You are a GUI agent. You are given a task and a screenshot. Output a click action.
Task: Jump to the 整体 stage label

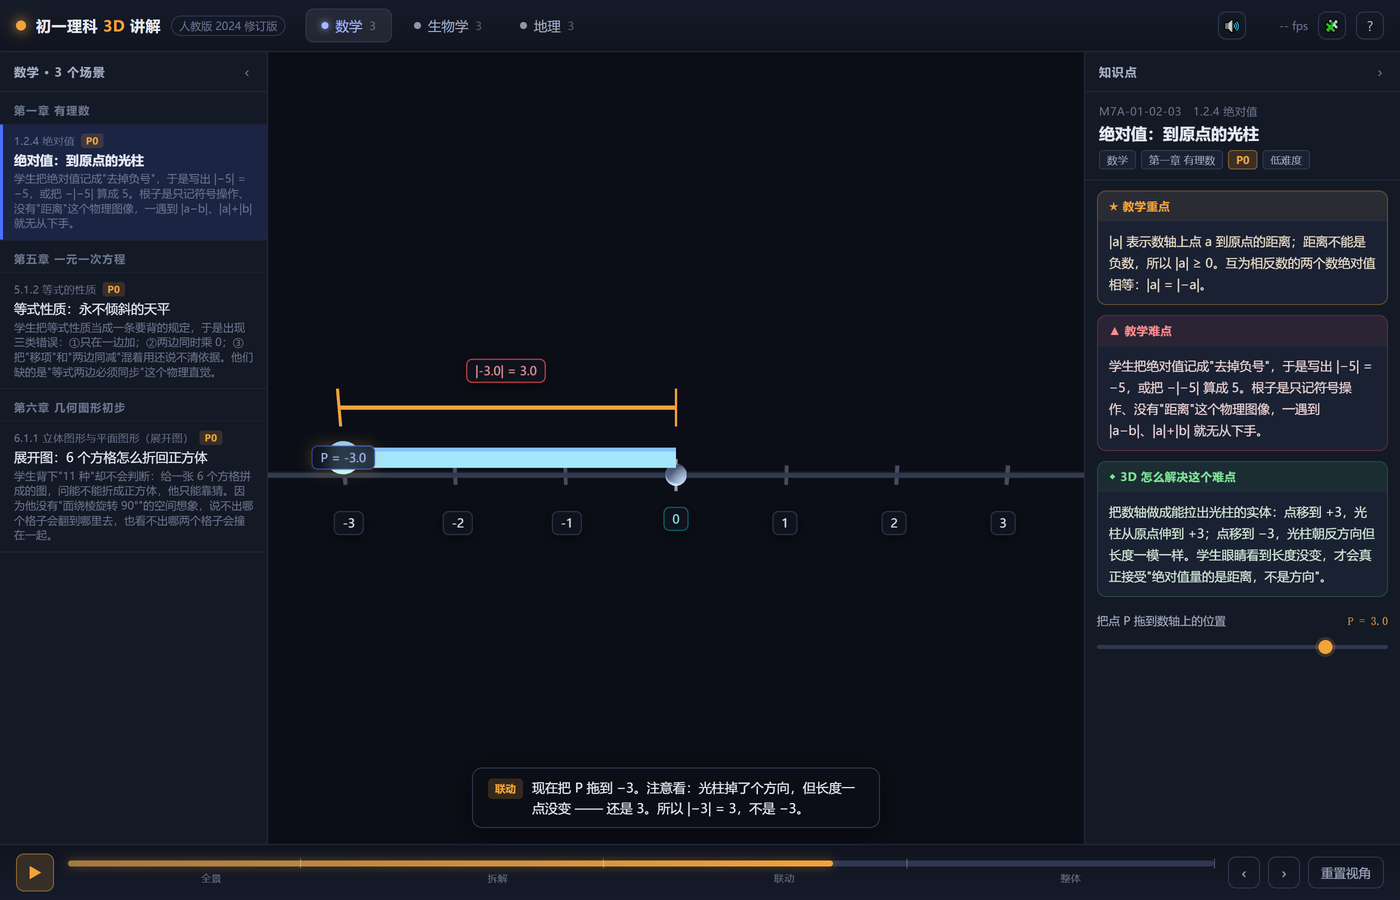[1070, 879]
